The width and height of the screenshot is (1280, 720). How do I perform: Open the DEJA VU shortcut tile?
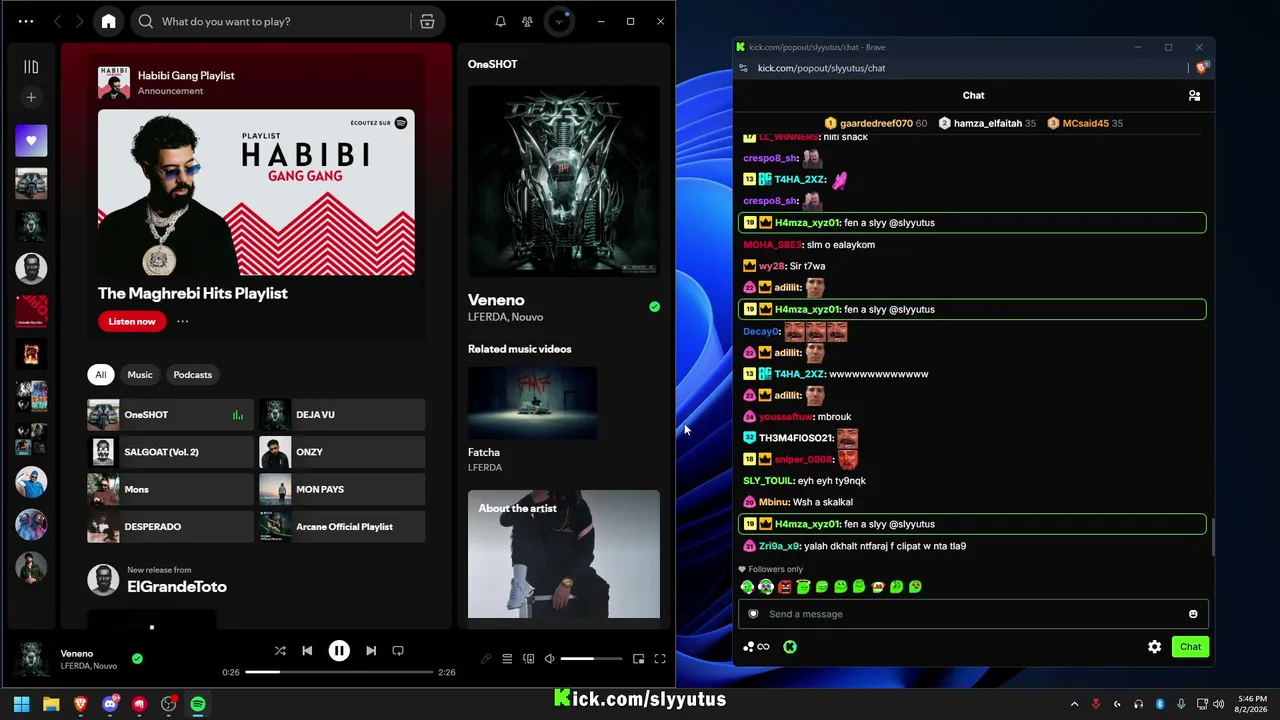point(342,415)
